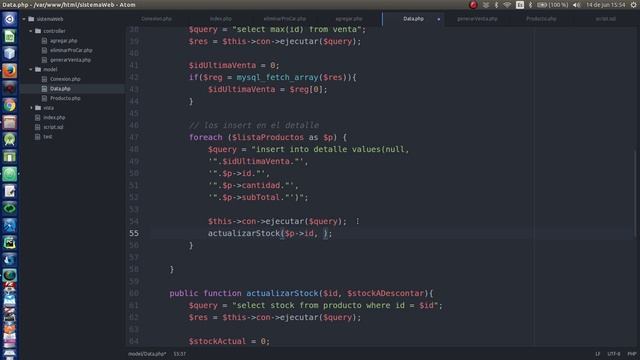Switch to the agregar.php tab

(x=349, y=19)
